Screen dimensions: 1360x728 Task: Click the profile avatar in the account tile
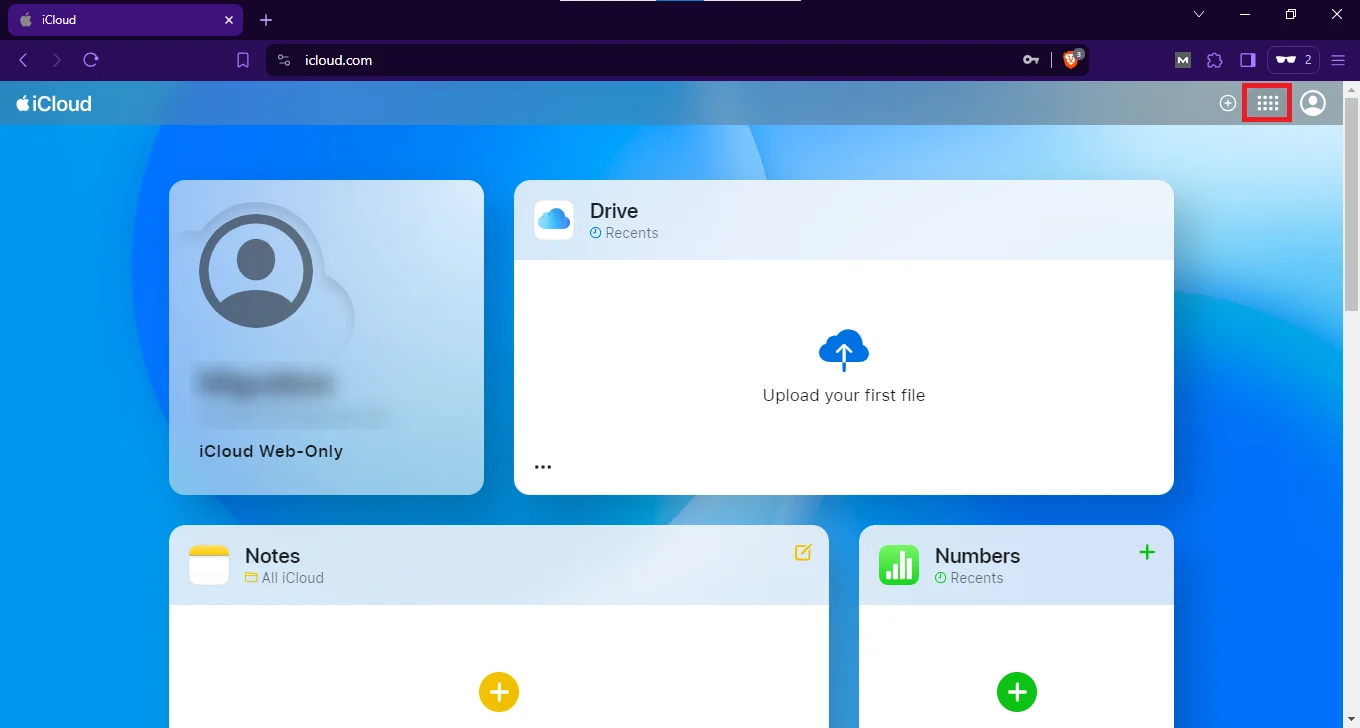tap(255, 271)
